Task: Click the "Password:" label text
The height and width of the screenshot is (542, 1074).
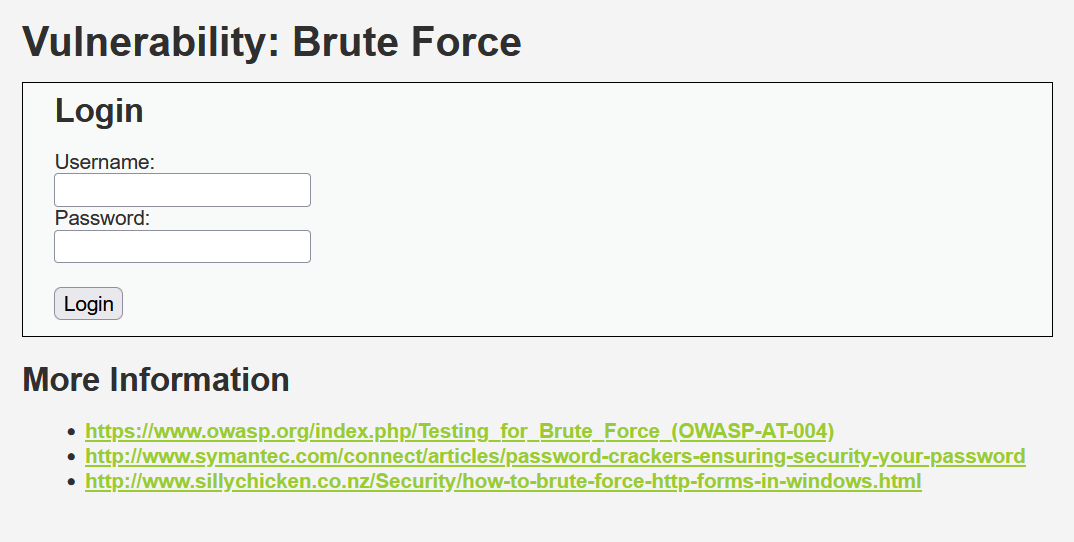Action: [x=102, y=219]
